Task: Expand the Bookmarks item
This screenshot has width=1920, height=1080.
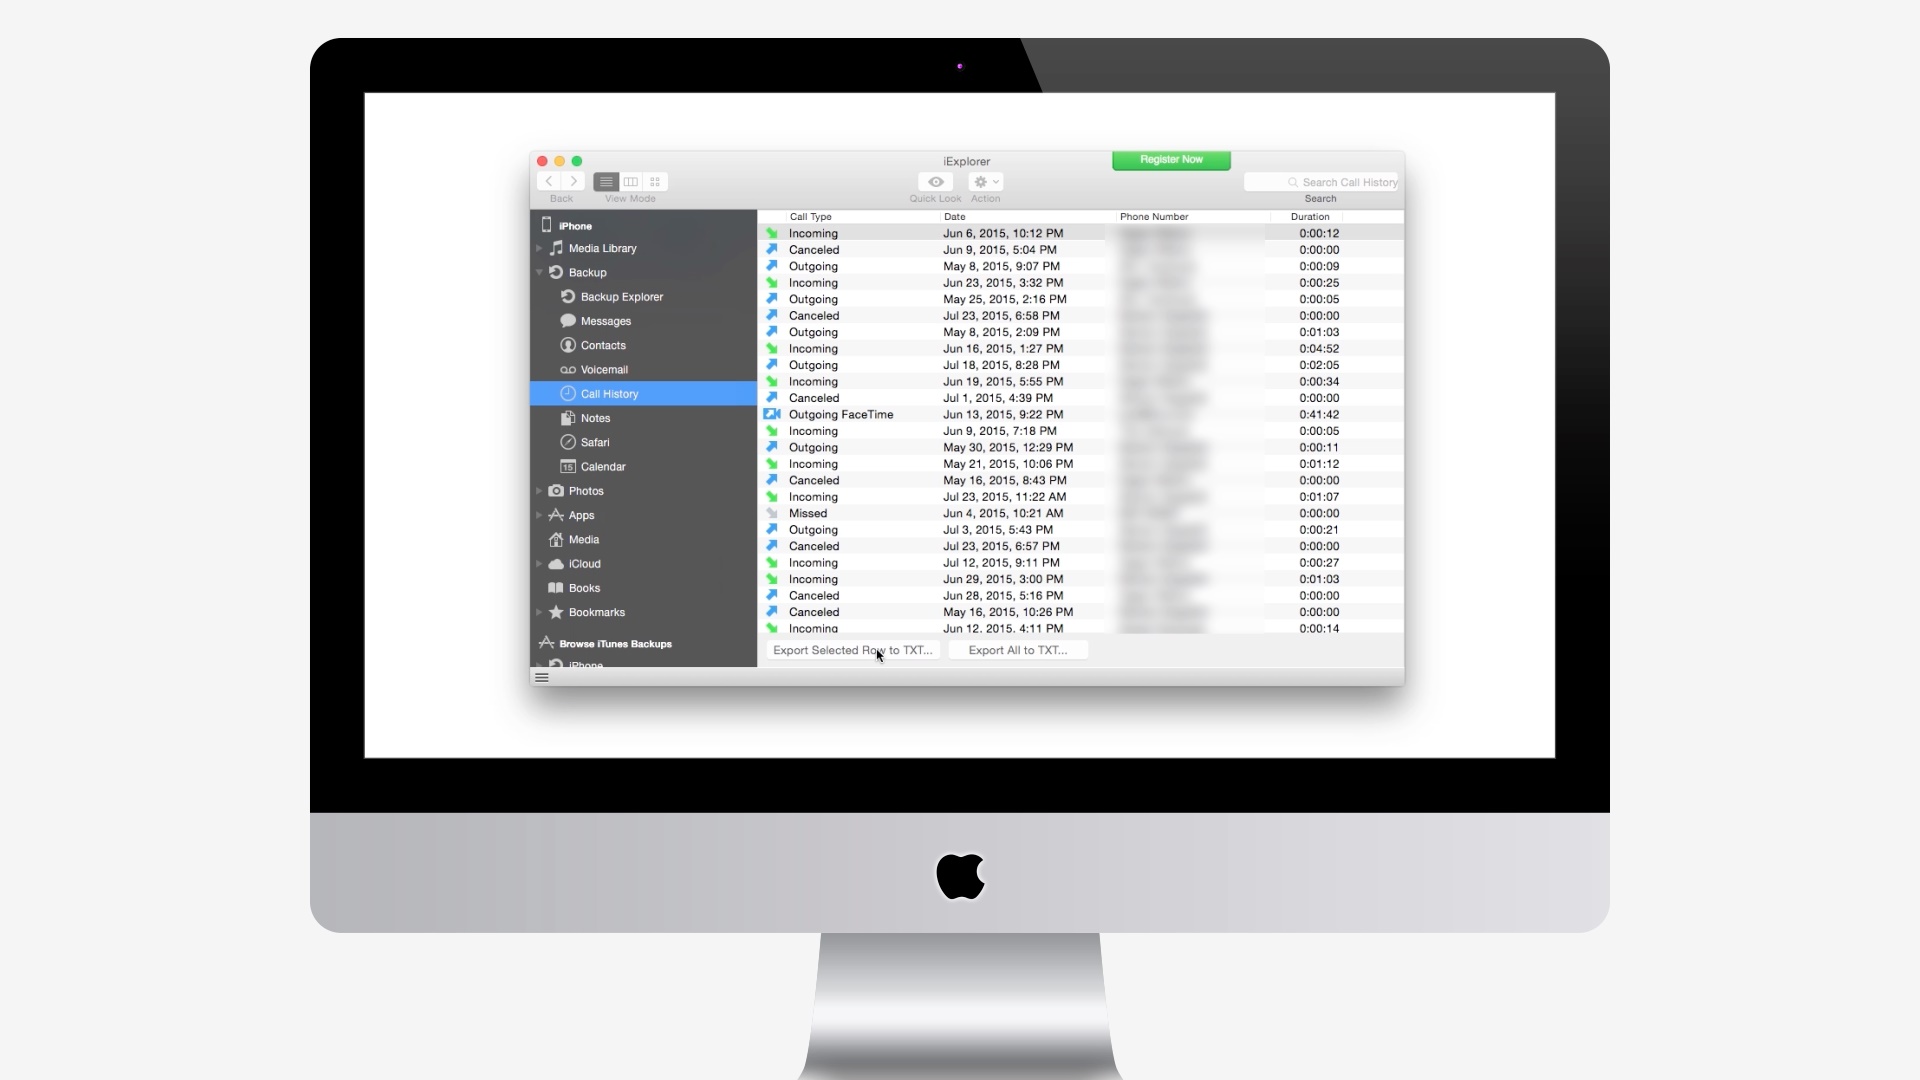Action: click(x=540, y=612)
